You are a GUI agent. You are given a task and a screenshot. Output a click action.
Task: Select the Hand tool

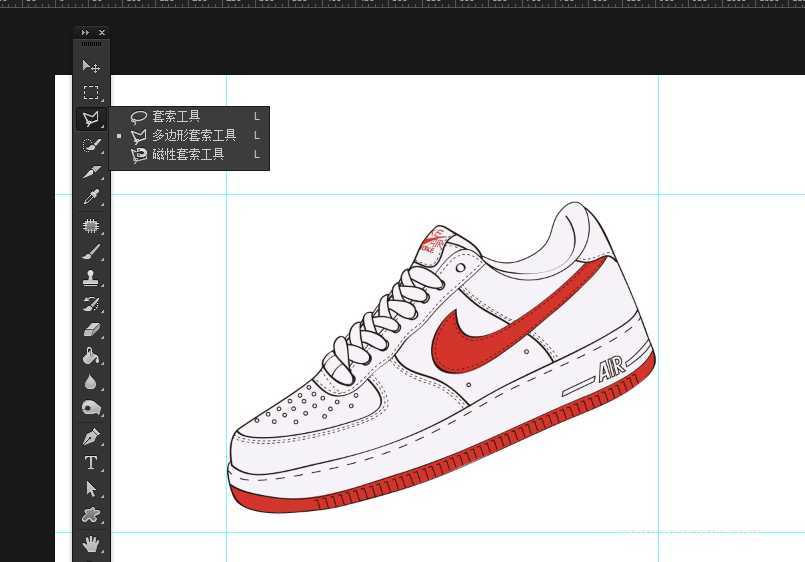click(91, 543)
